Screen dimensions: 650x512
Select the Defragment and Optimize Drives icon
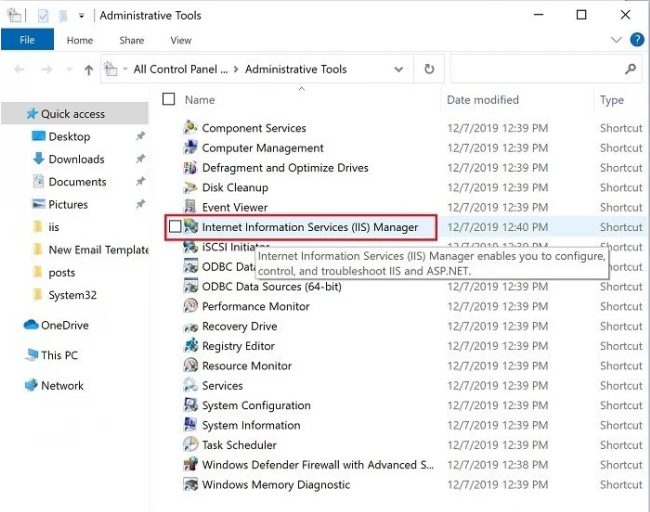190,167
